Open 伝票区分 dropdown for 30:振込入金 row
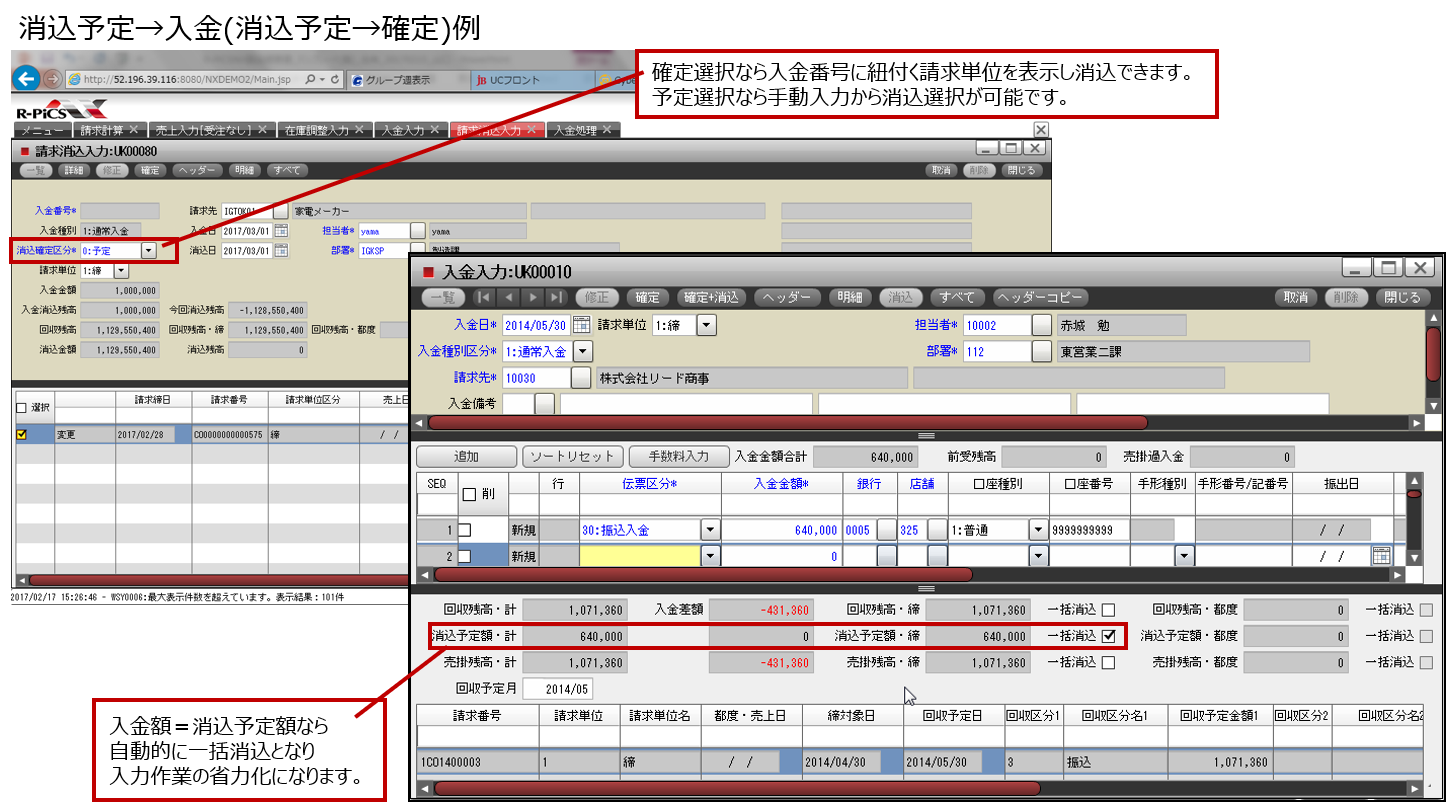The image size is (1446, 802). click(710, 530)
